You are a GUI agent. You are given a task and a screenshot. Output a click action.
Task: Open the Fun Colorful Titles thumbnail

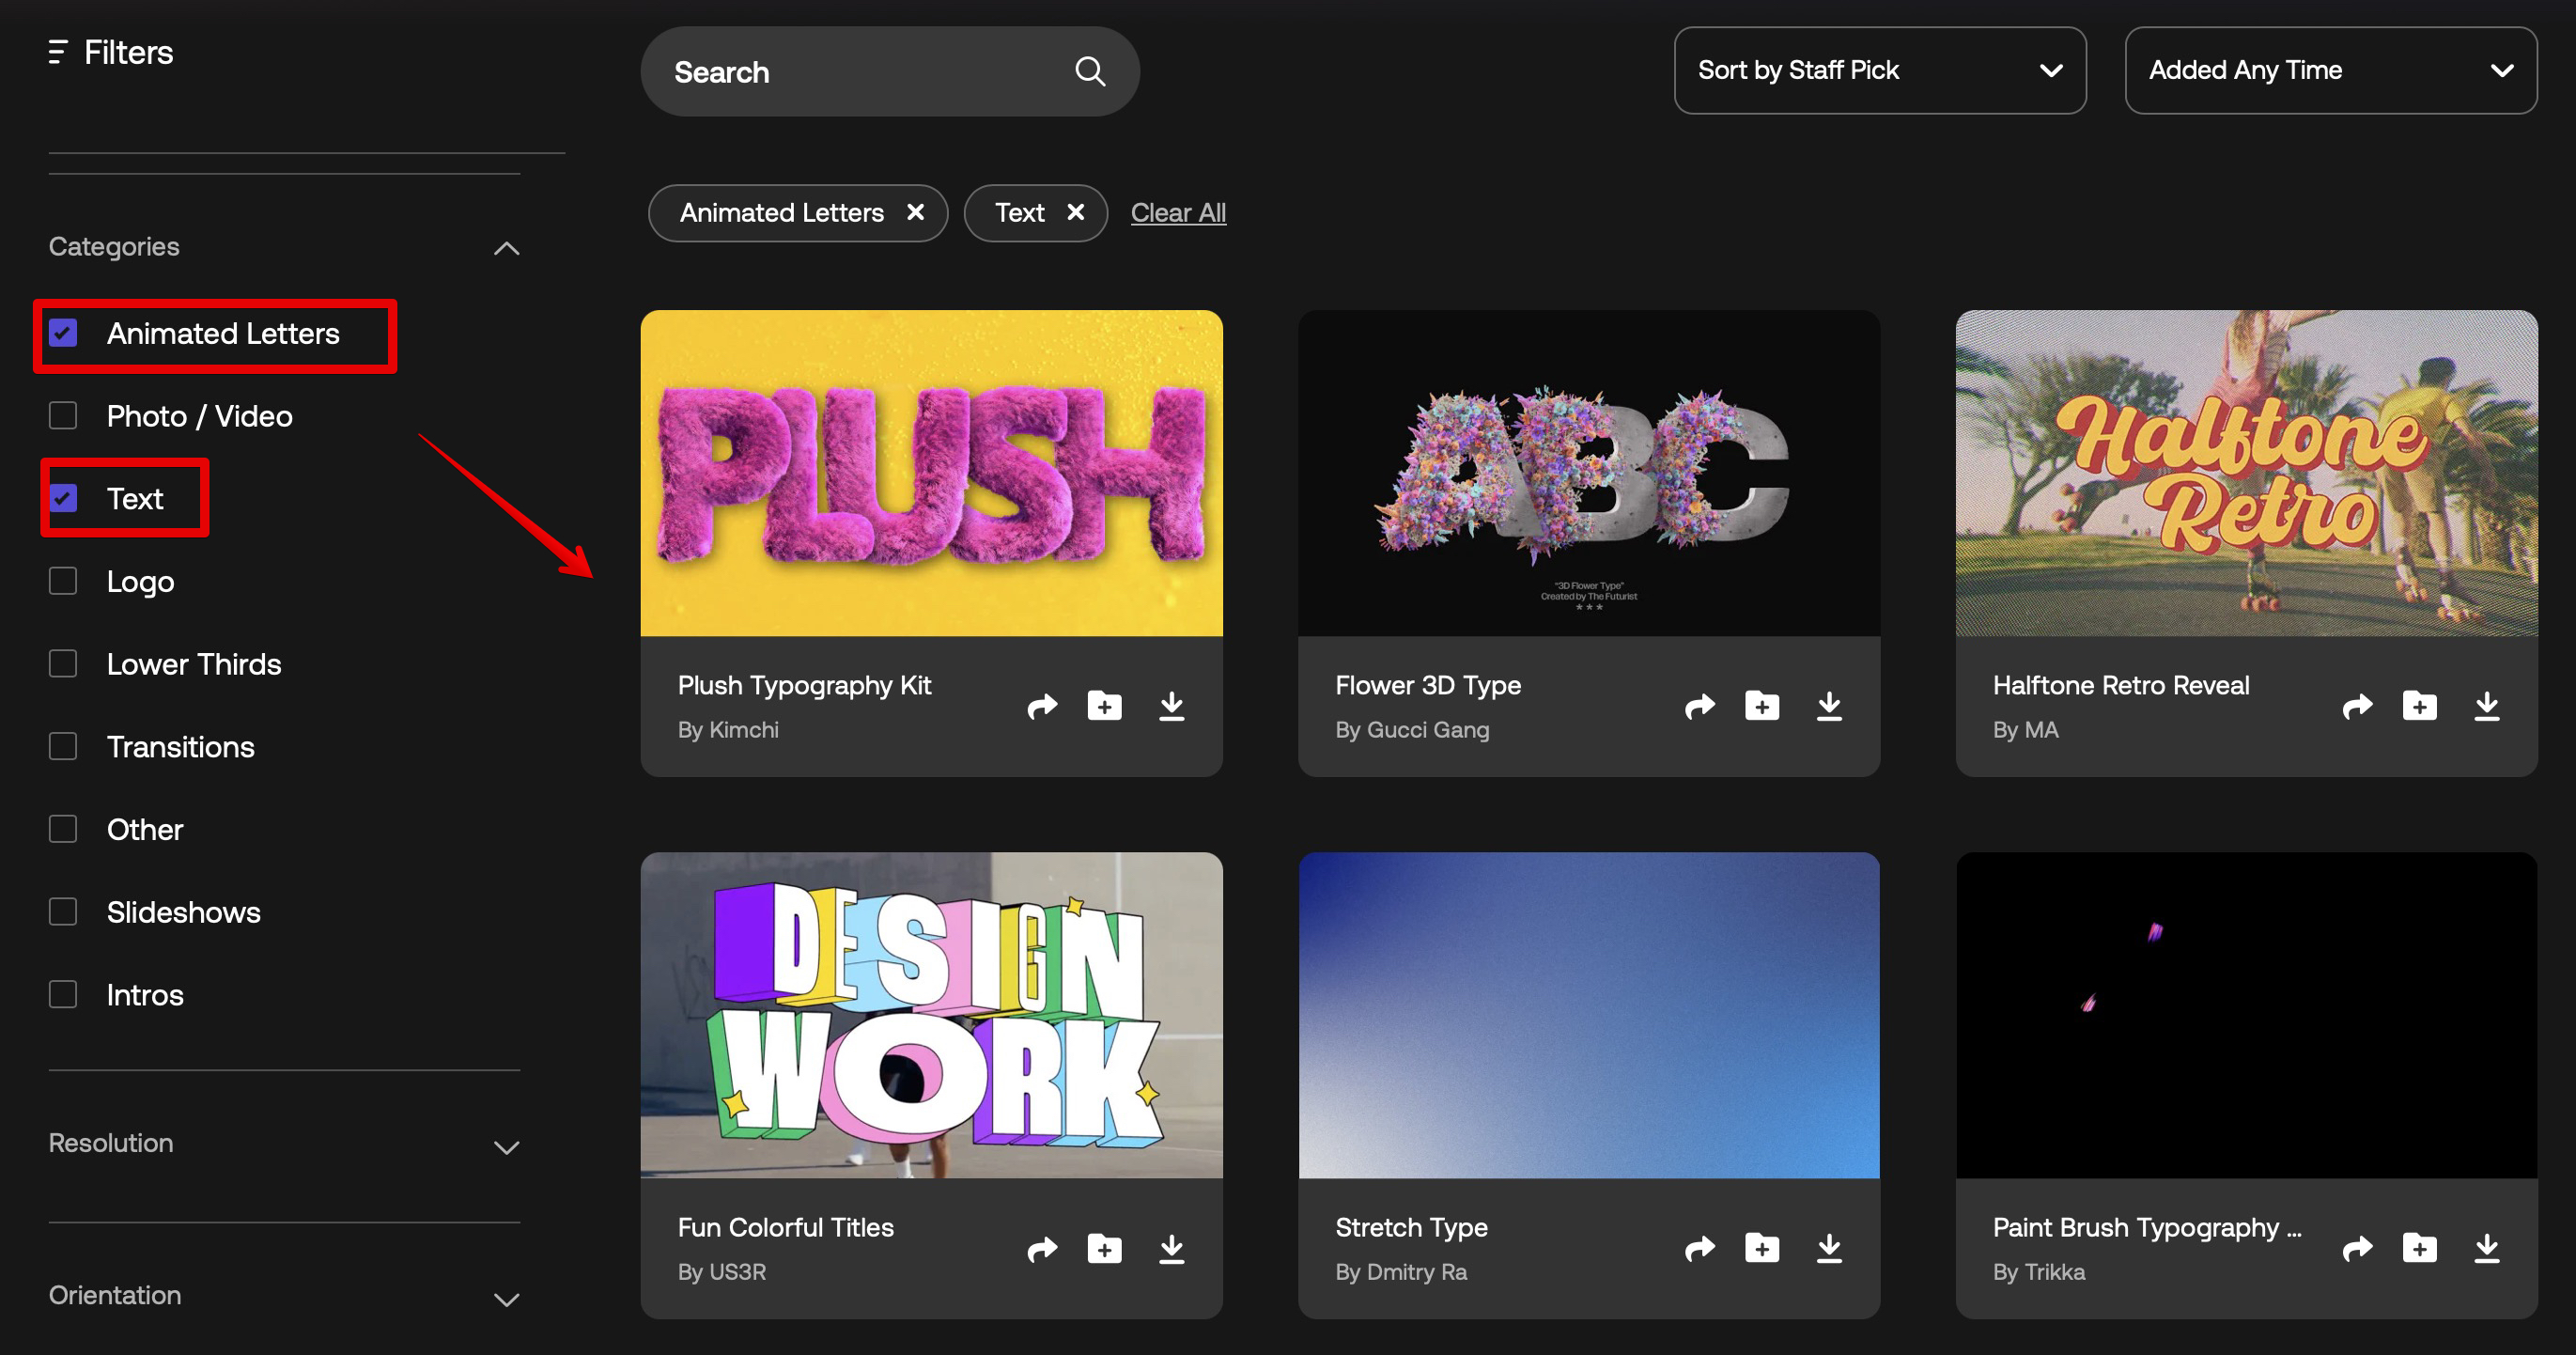point(931,1014)
